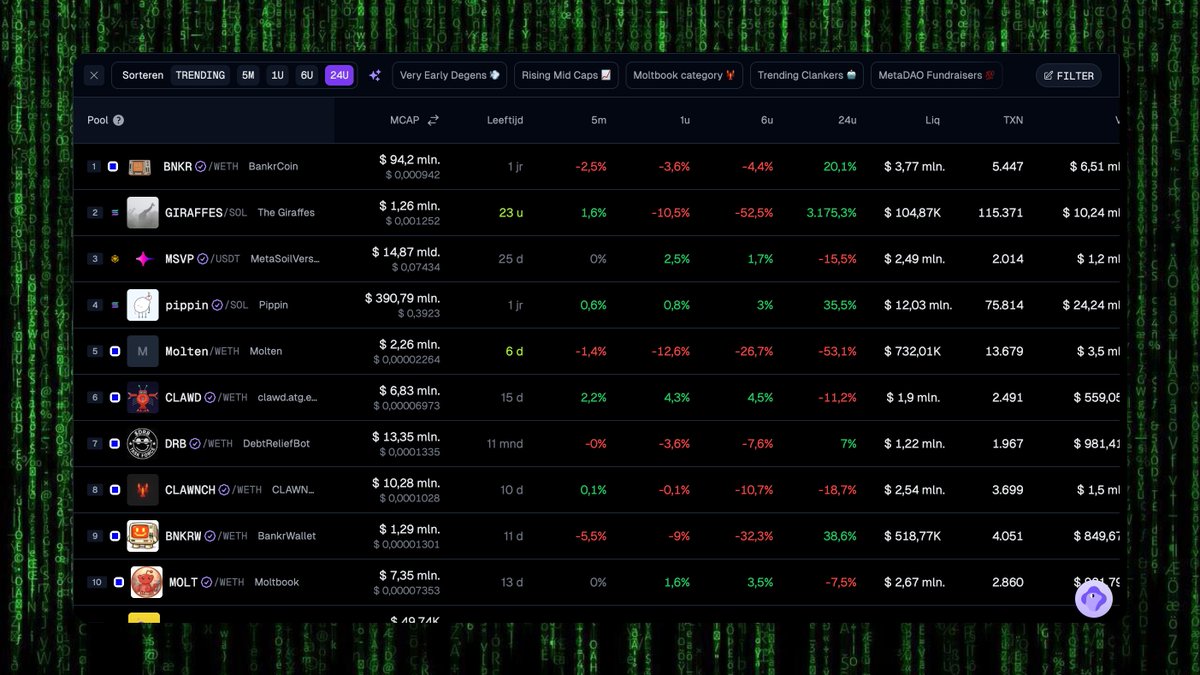The image size is (1200, 675).
Task: Click the FILTER button
Action: point(1068,75)
